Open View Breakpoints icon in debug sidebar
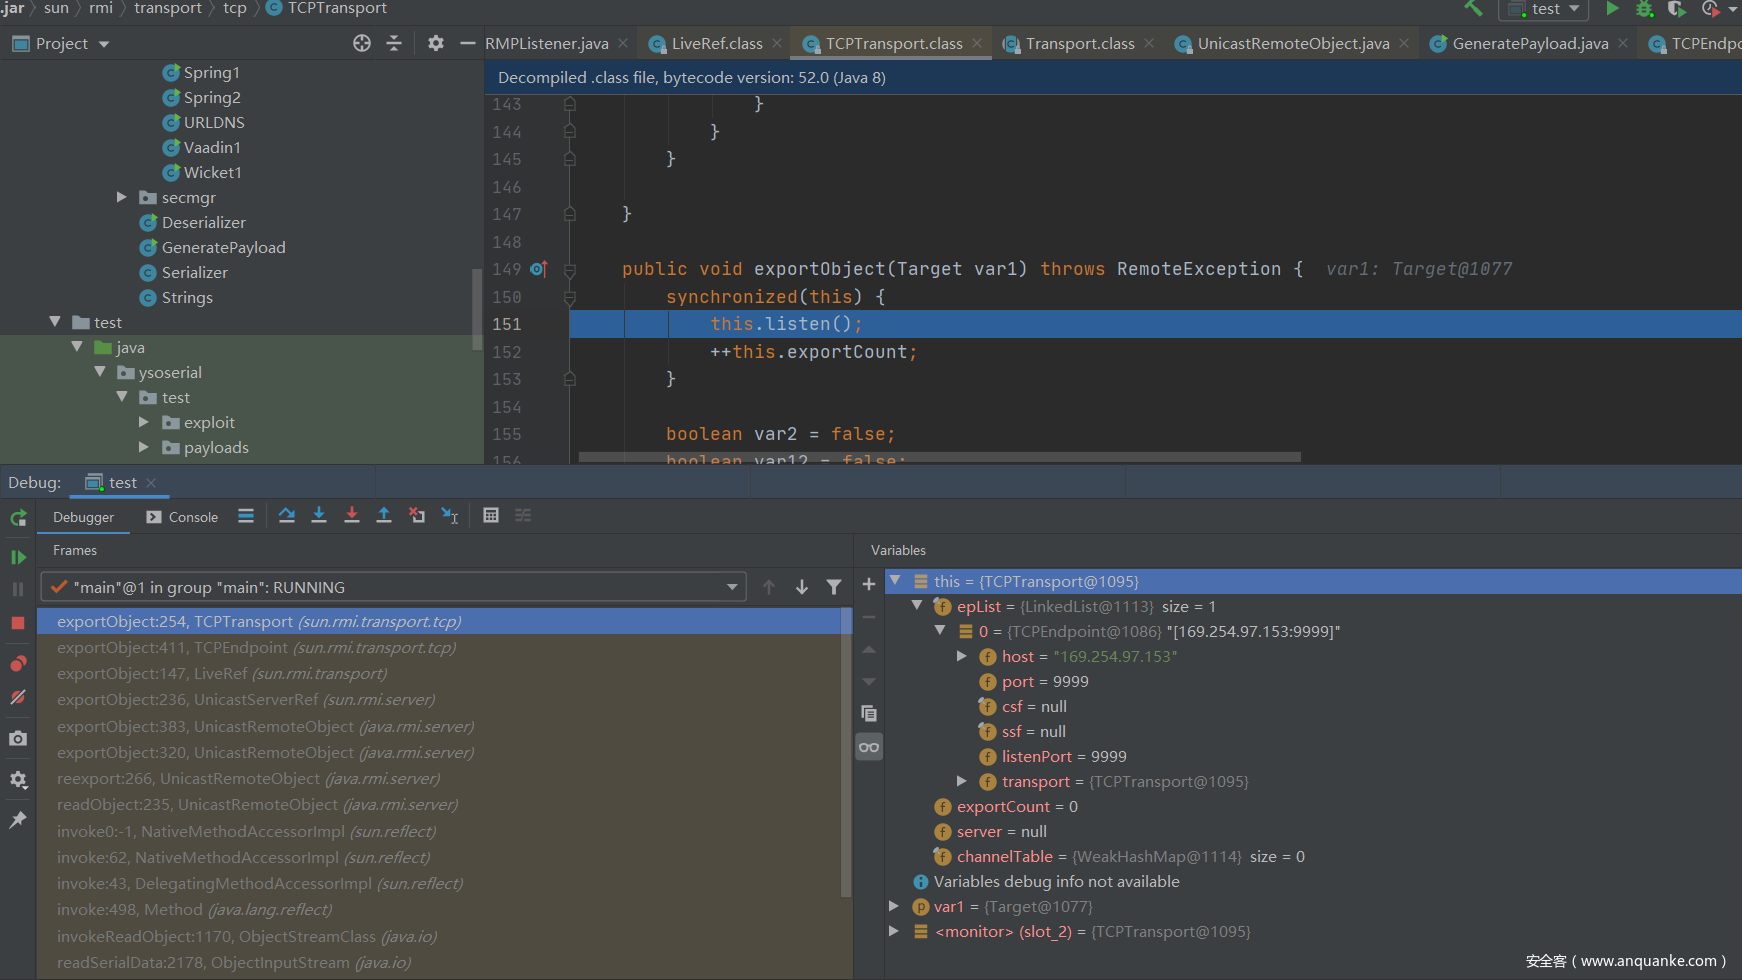1742x980 pixels. coord(18,664)
